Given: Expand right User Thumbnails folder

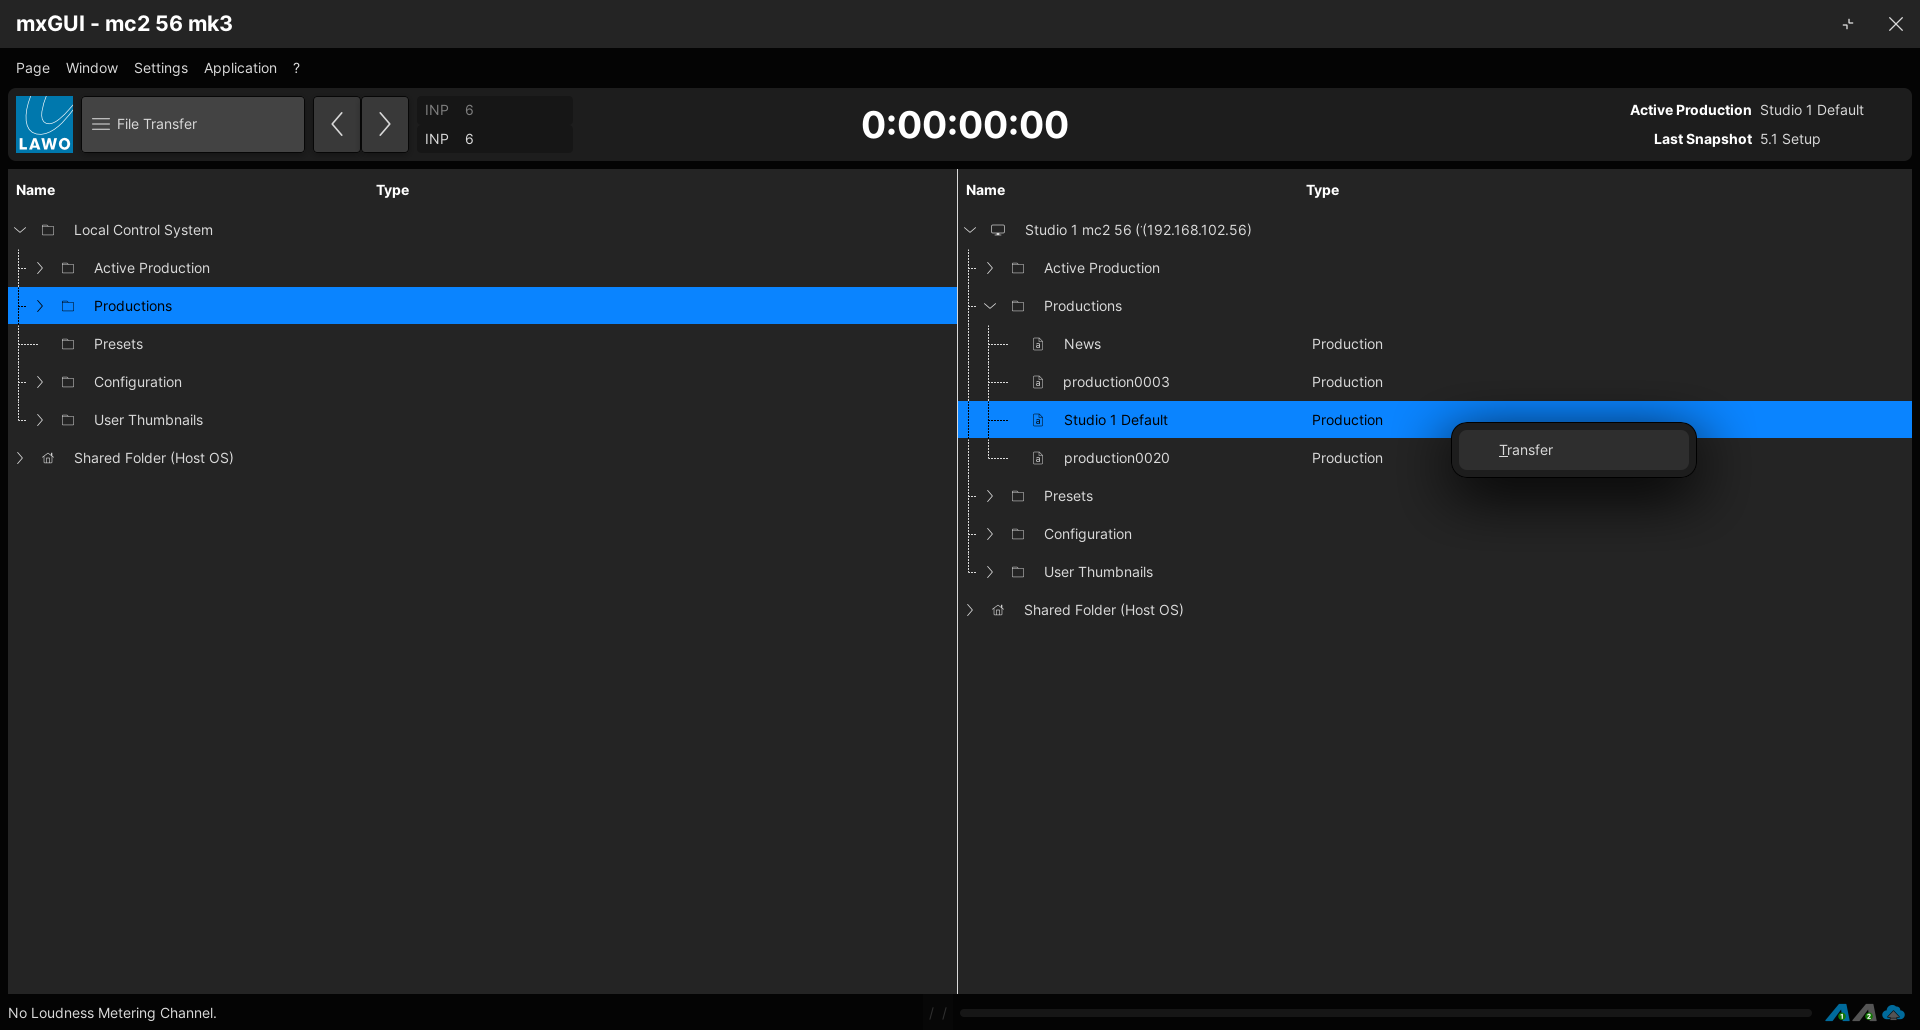Looking at the screenshot, I should pyautogui.click(x=990, y=572).
